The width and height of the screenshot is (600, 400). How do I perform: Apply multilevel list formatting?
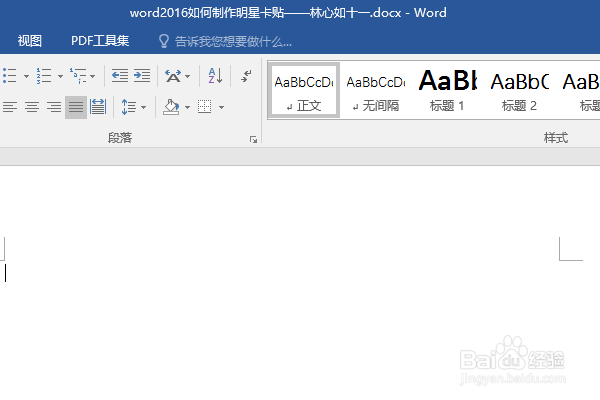tap(78, 76)
